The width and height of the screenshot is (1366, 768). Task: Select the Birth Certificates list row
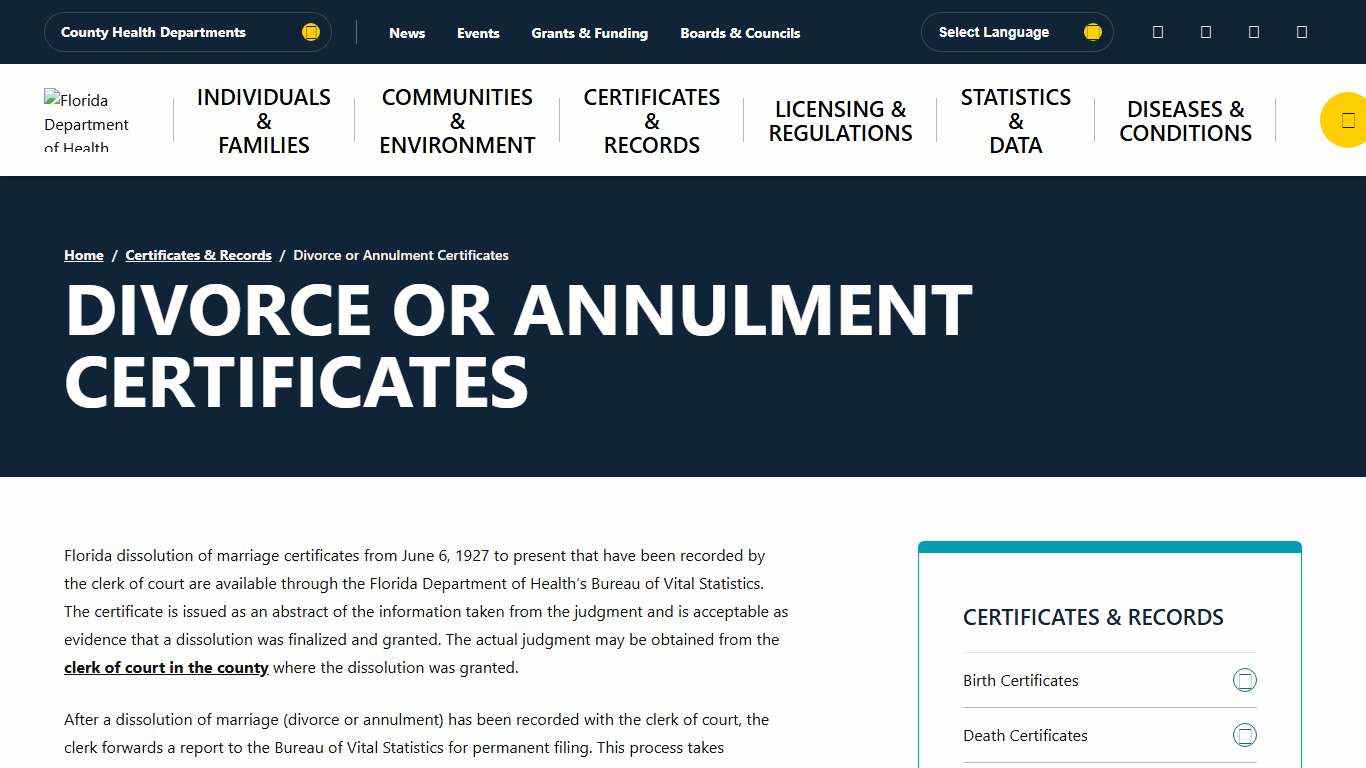(1020, 680)
